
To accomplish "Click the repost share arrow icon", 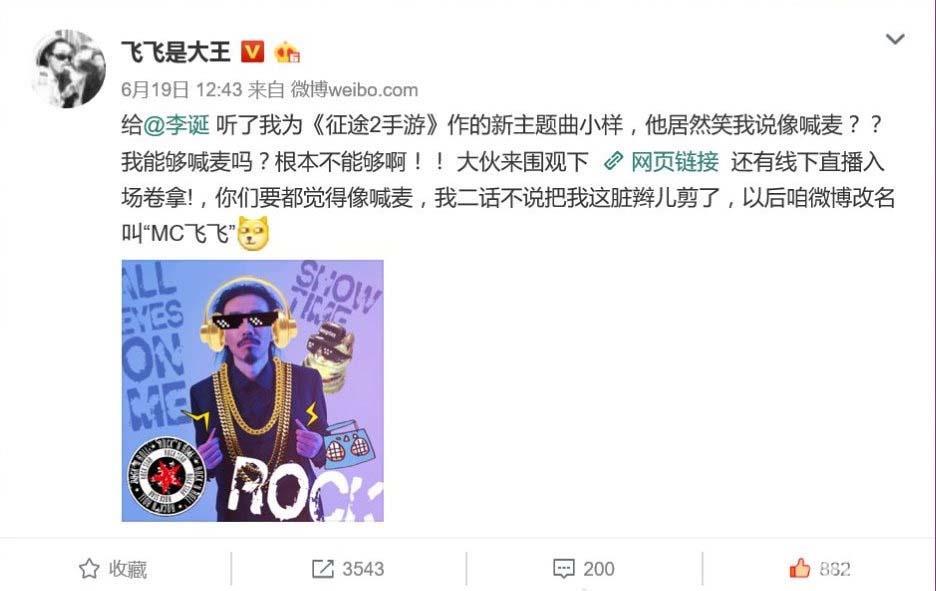I will click(x=323, y=569).
